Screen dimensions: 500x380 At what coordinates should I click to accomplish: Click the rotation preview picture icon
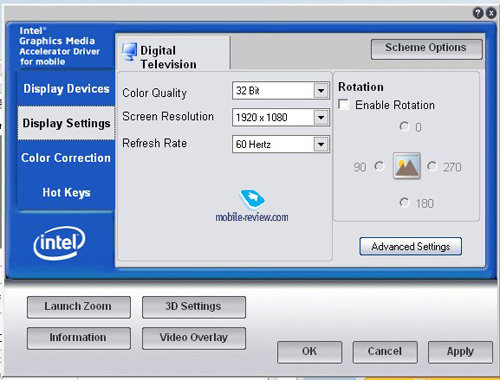pyautogui.click(x=406, y=166)
